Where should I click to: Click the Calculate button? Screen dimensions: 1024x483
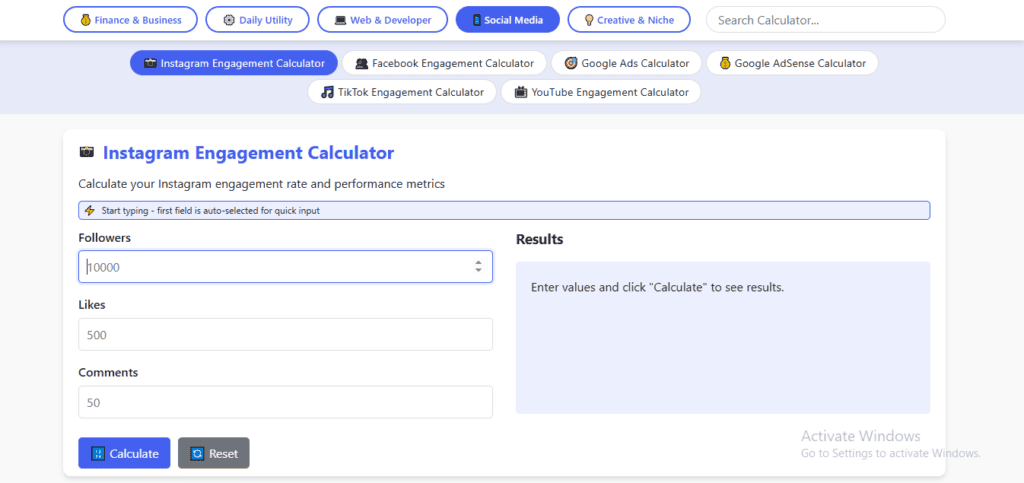124,453
